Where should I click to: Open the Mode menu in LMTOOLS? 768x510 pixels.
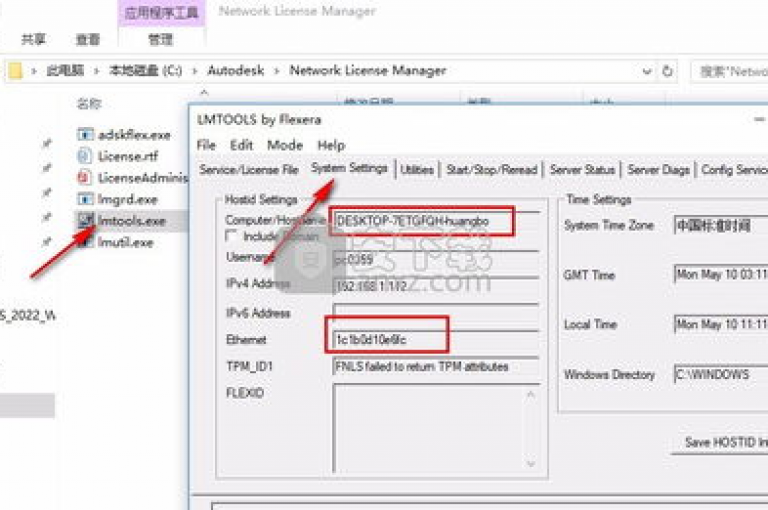[x=285, y=145]
